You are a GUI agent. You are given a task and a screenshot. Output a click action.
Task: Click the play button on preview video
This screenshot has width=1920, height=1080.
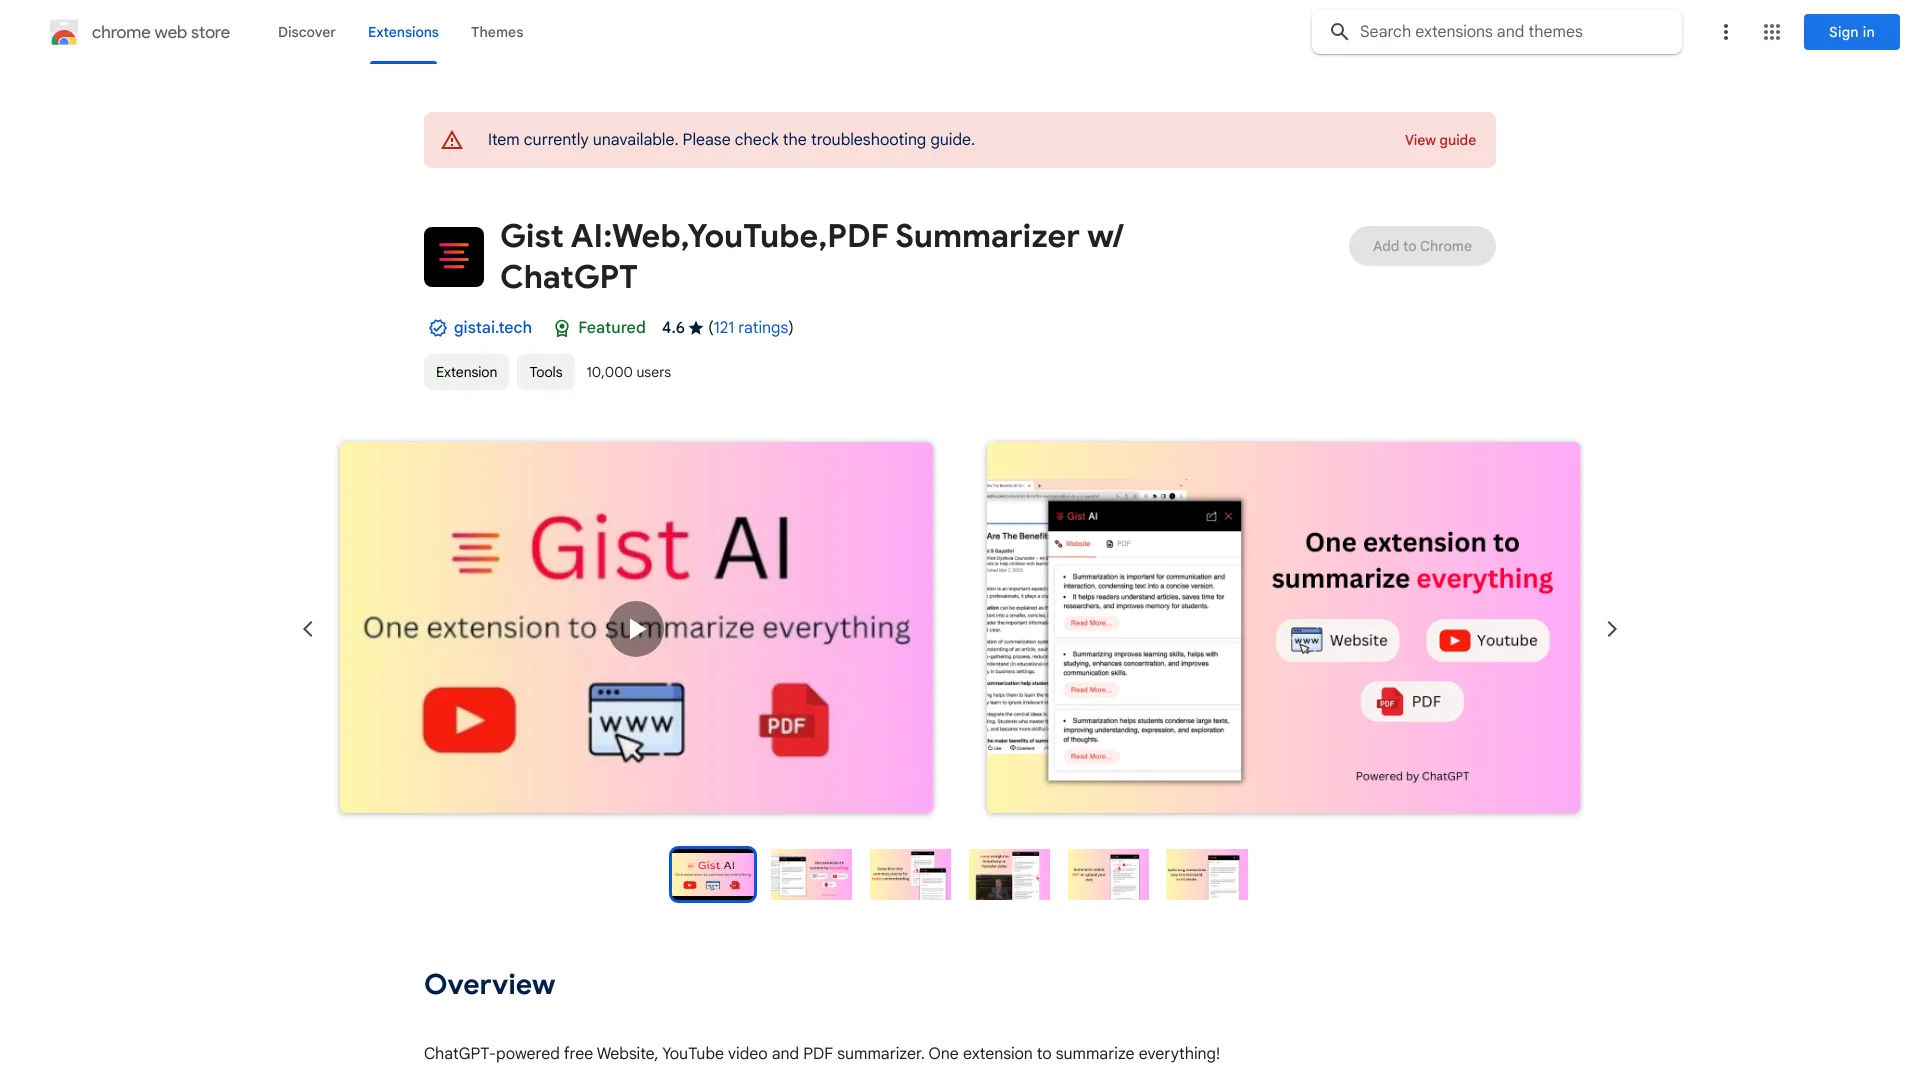click(x=637, y=628)
